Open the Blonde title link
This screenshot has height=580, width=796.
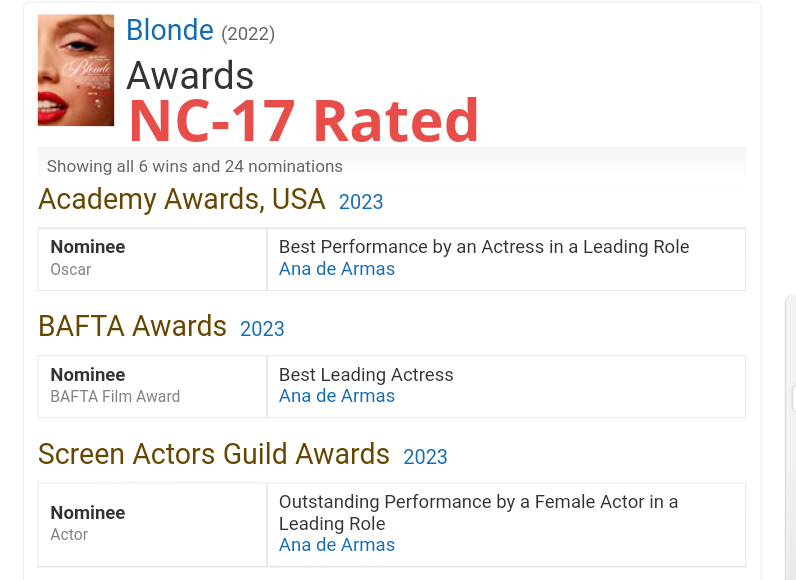(169, 31)
